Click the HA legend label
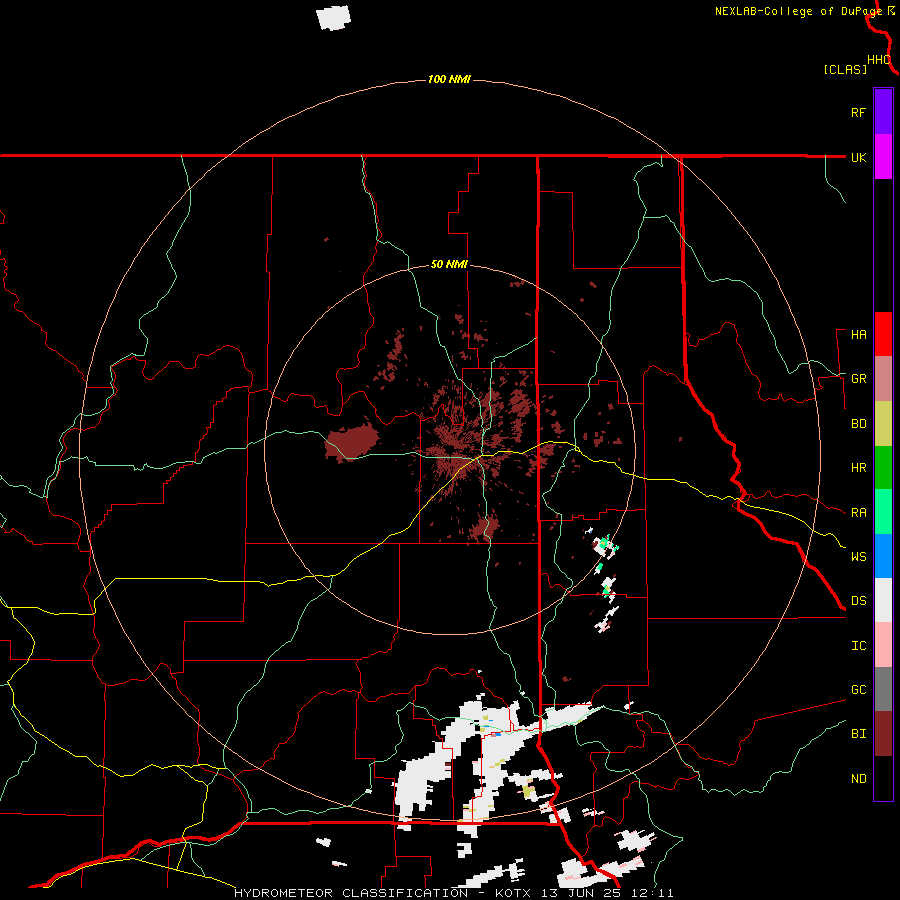 [858, 334]
